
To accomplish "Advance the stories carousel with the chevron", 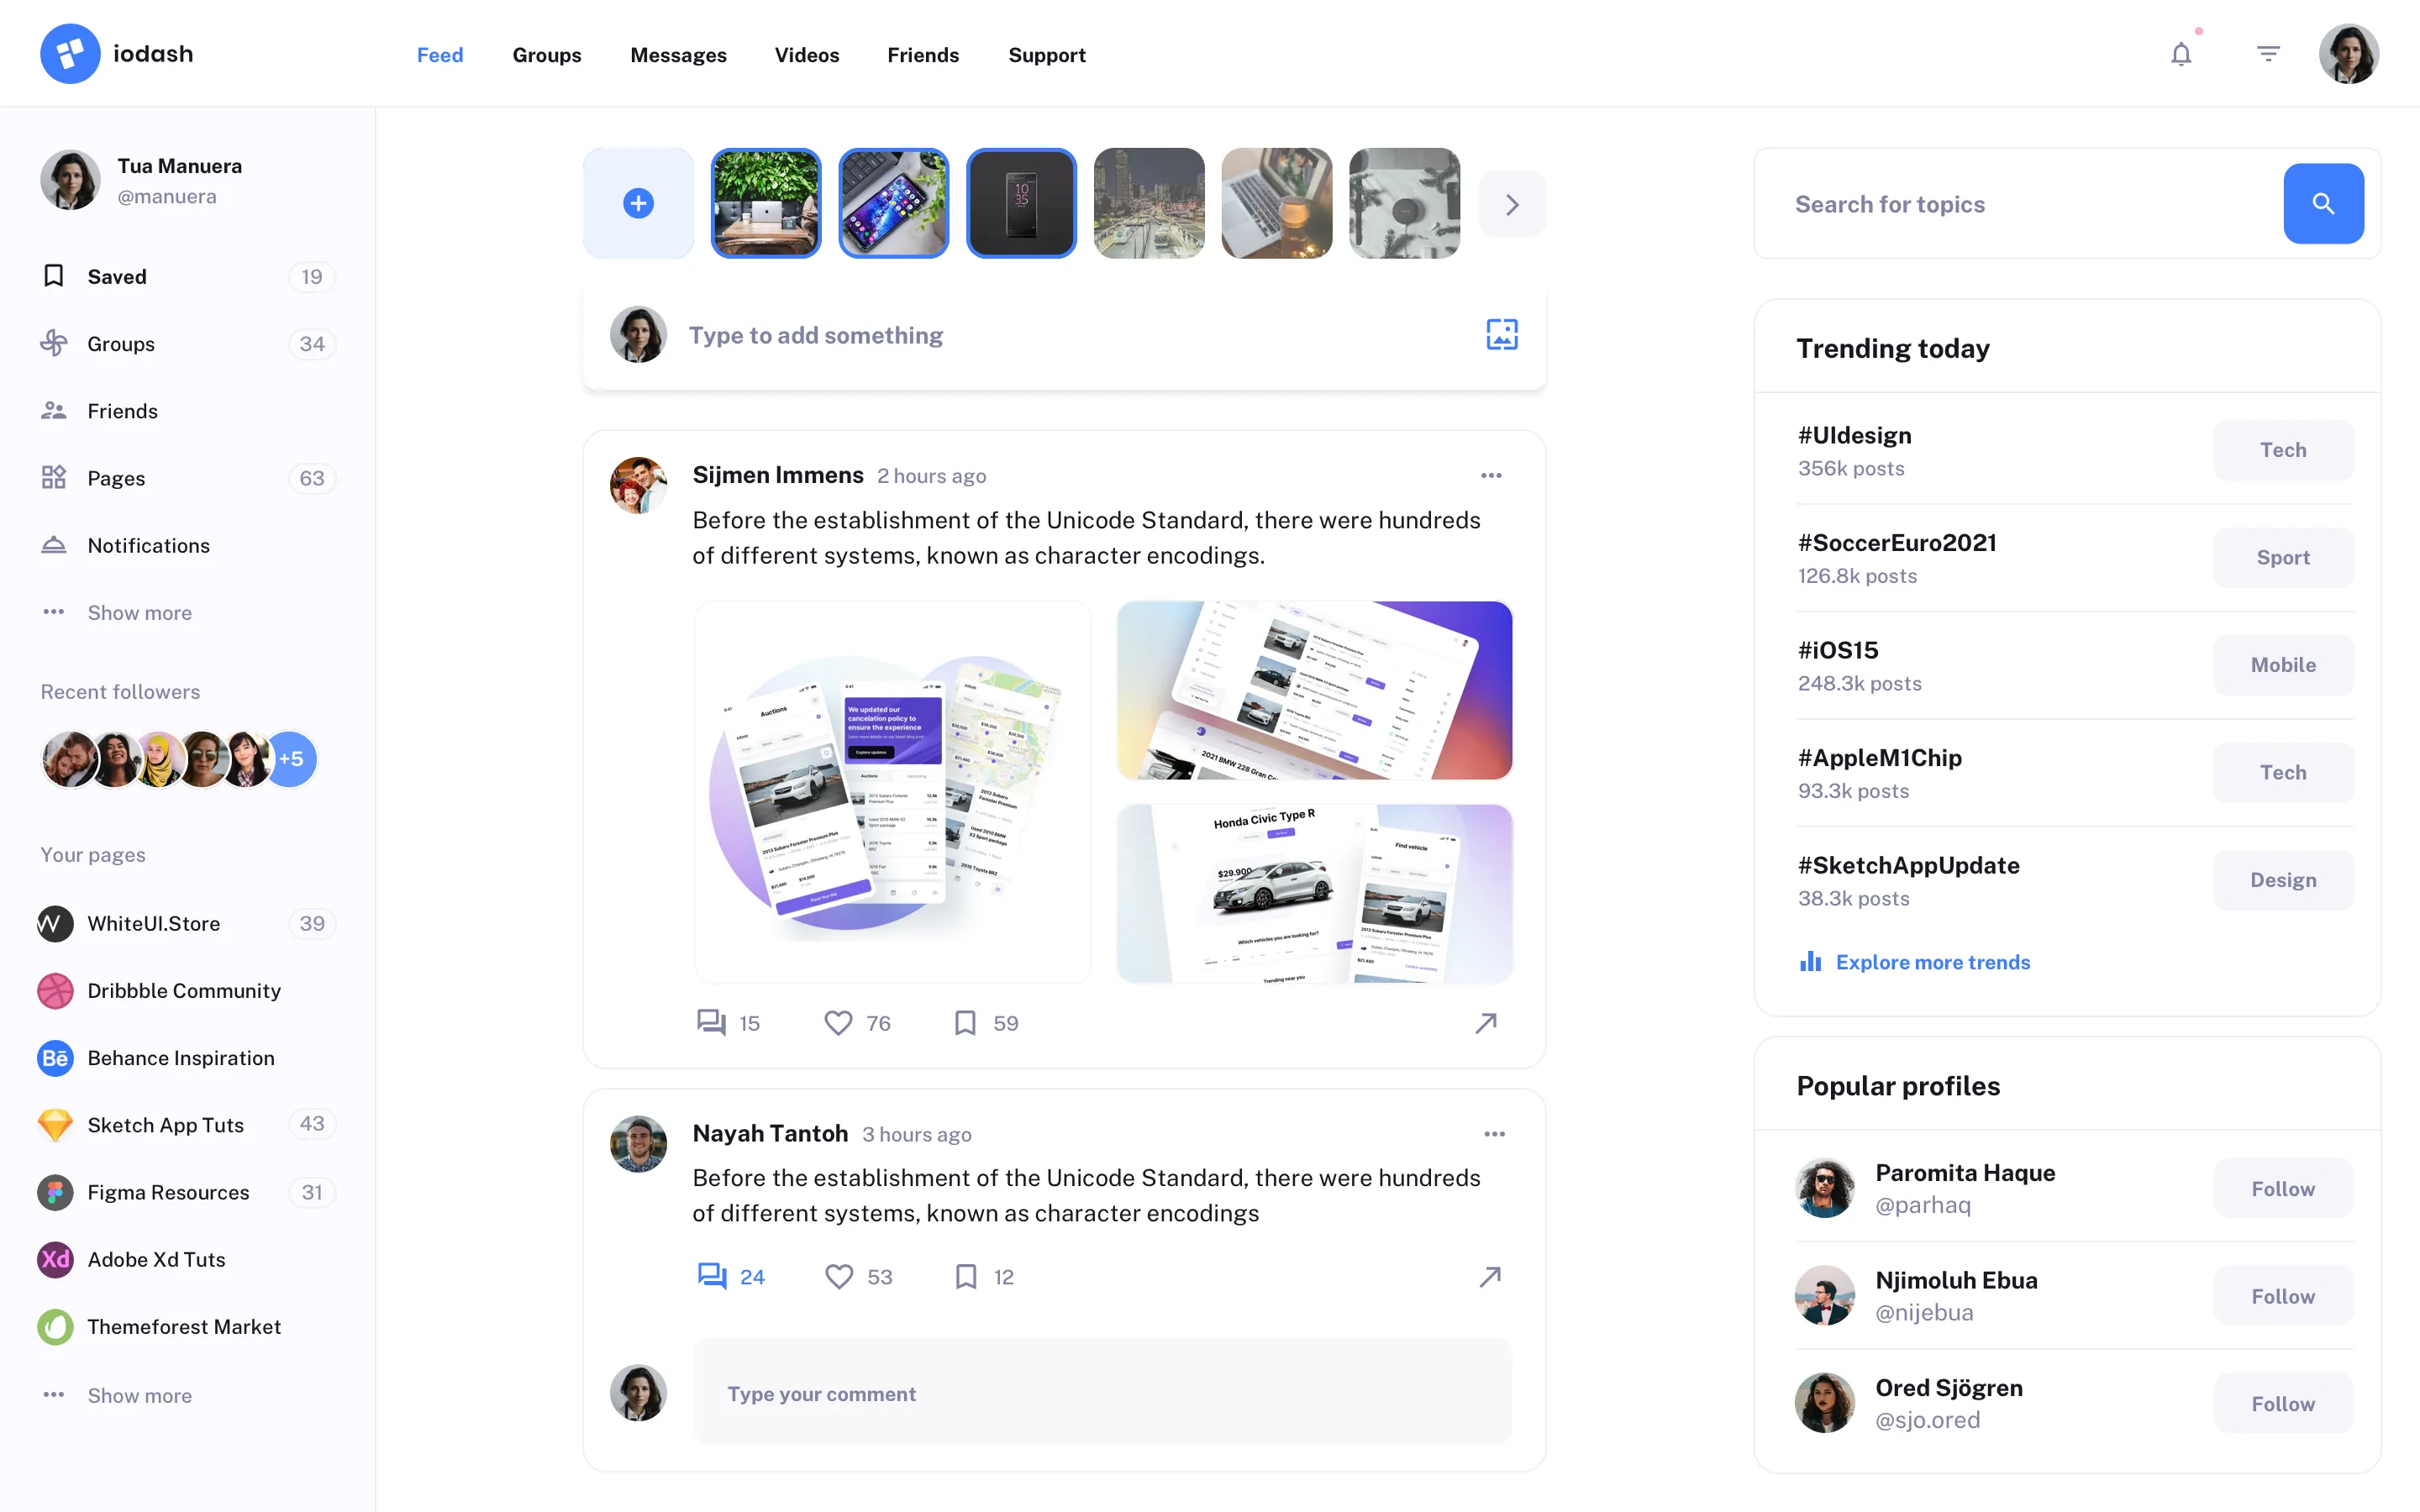I will click(1512, 203).
